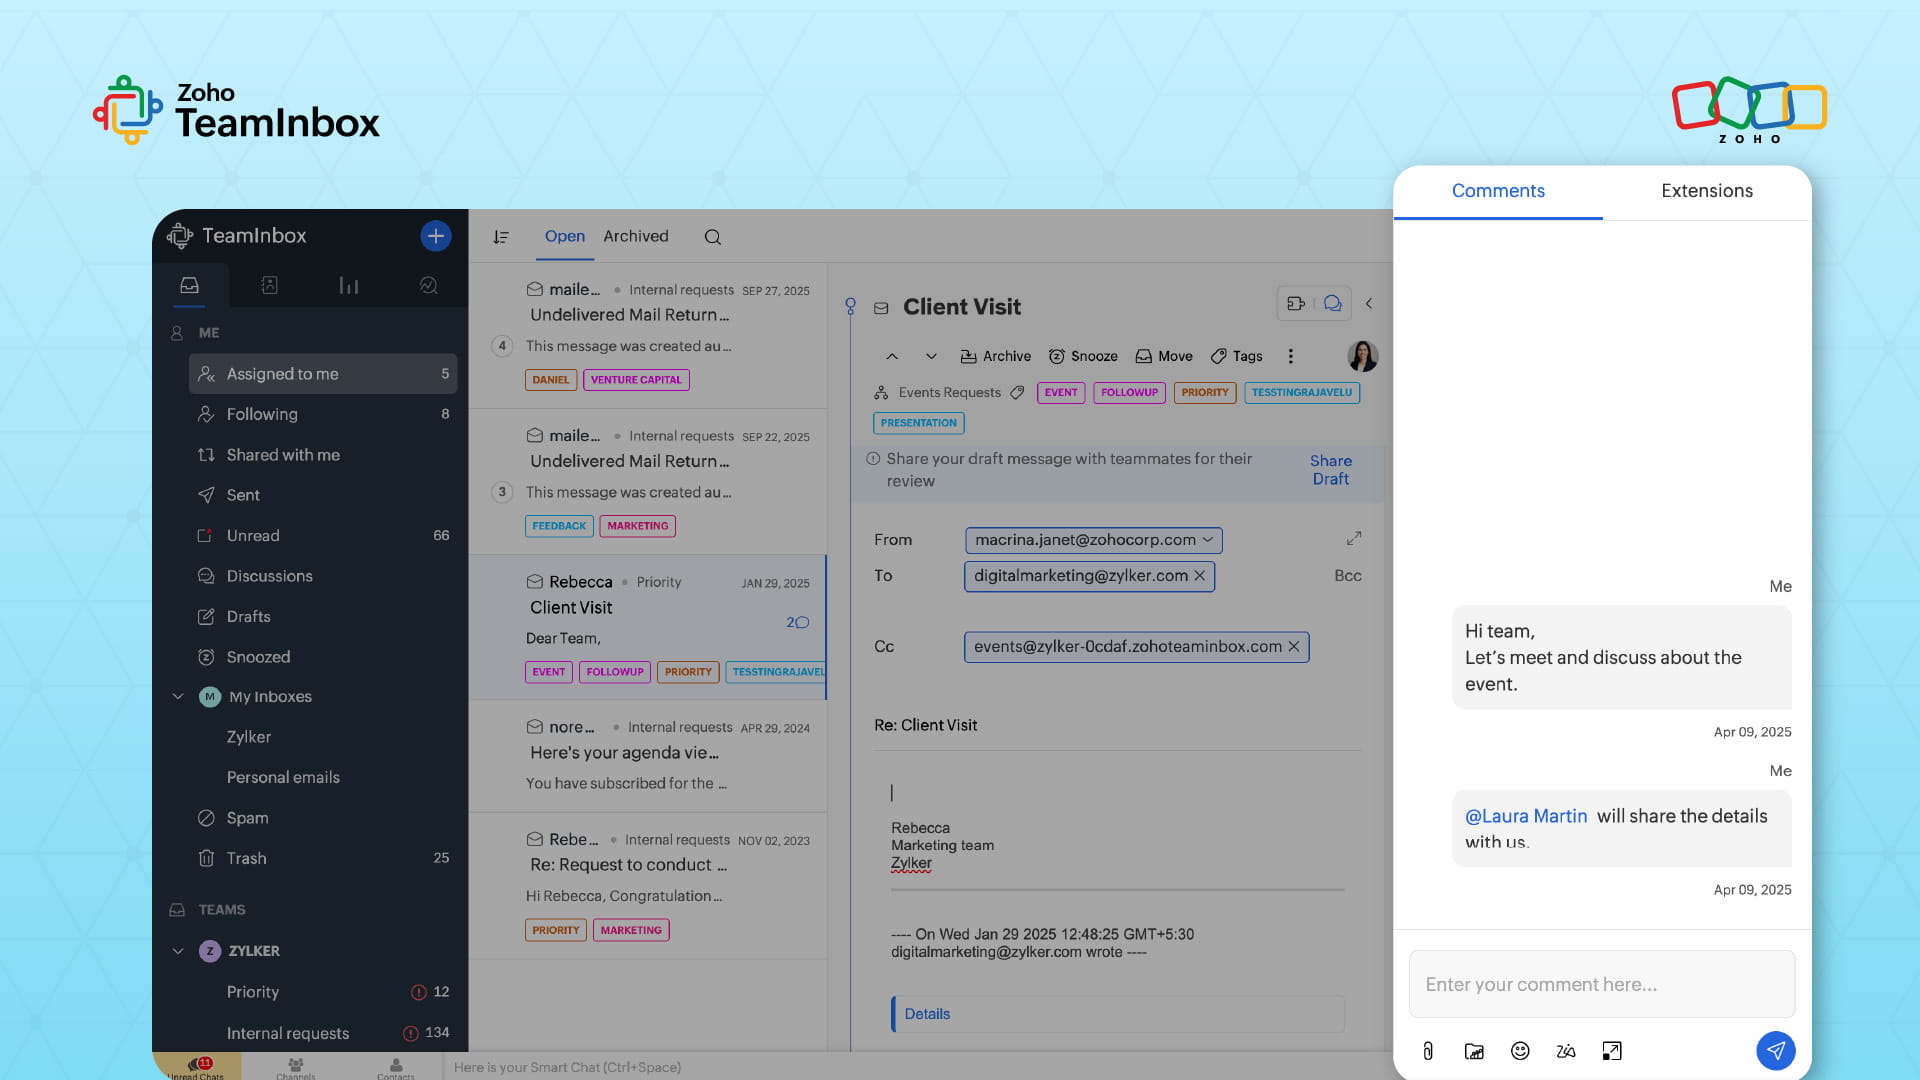Click the Snooze toolbar button

tap(1083, 356)
